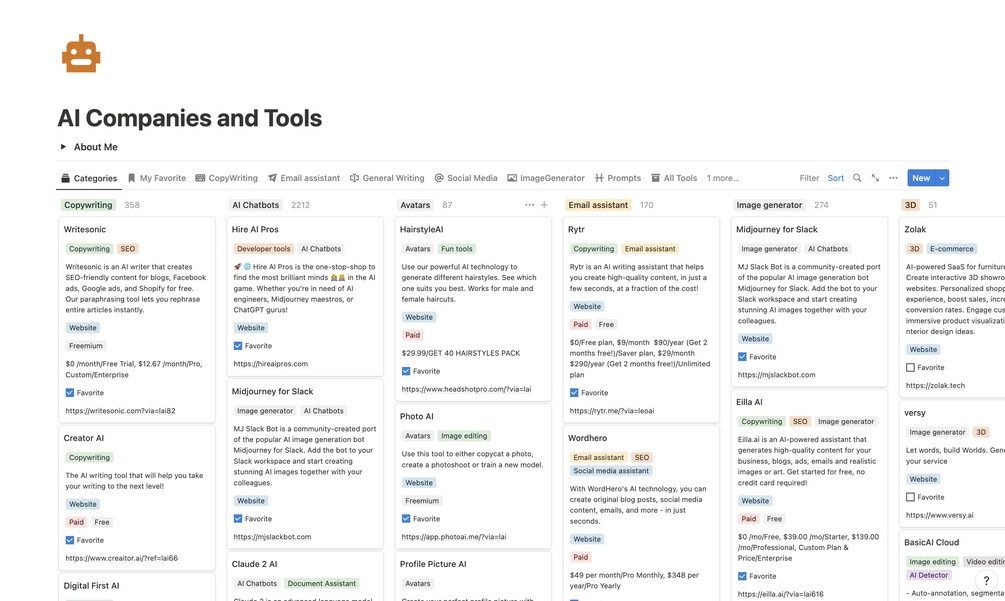Screen dimensions: 1005x601
Task: Open the writesonic.com referral link
Action: [x=120, y=411]
